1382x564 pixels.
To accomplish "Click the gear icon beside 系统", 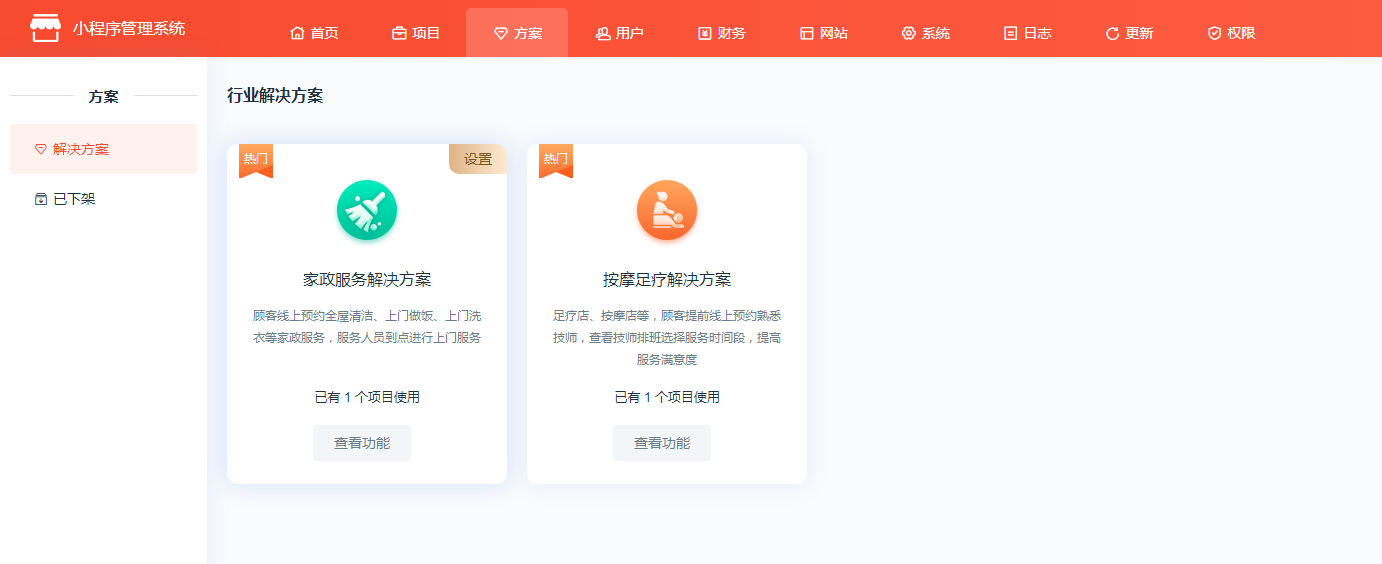I will click(x=909, y=33).
